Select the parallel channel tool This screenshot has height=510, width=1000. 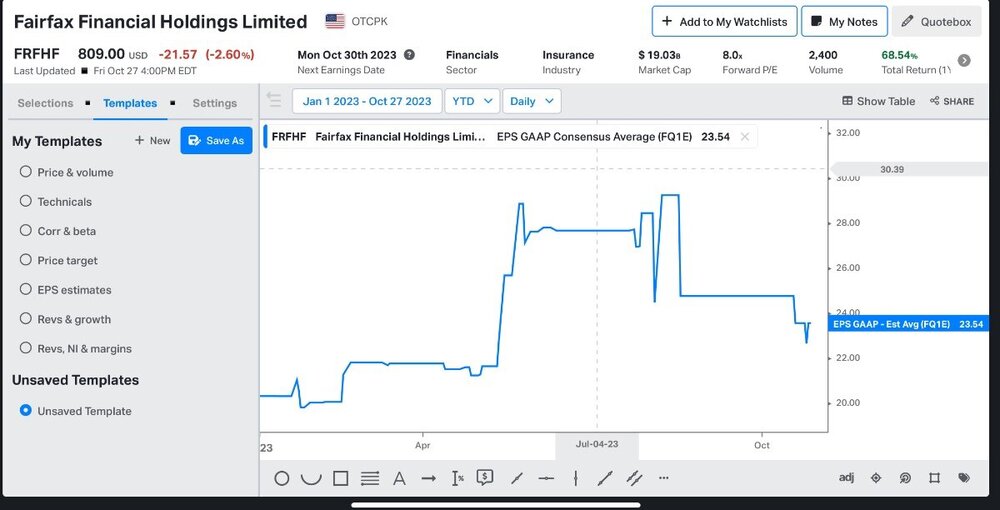[x=634, y=478]
